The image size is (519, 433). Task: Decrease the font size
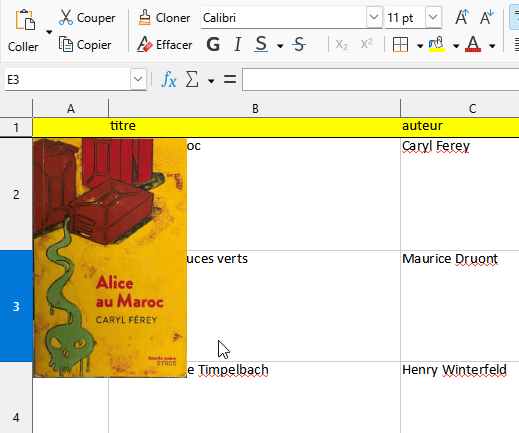pos(487,17)
